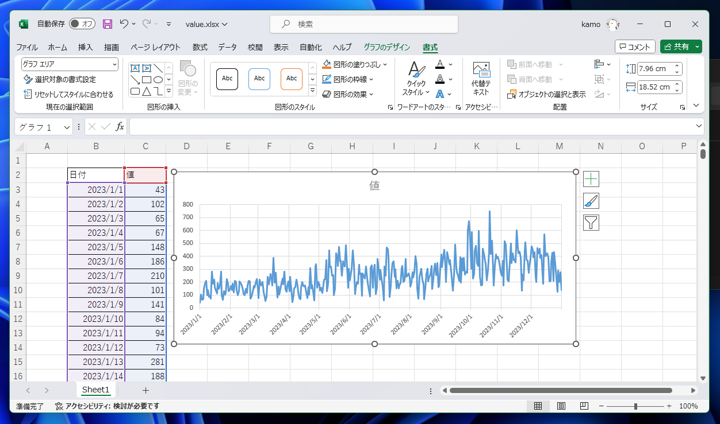Viewport: 720px width, 424px height.
Task: Open the Chart Filters funnel button
Action: (x=591, y=223)
